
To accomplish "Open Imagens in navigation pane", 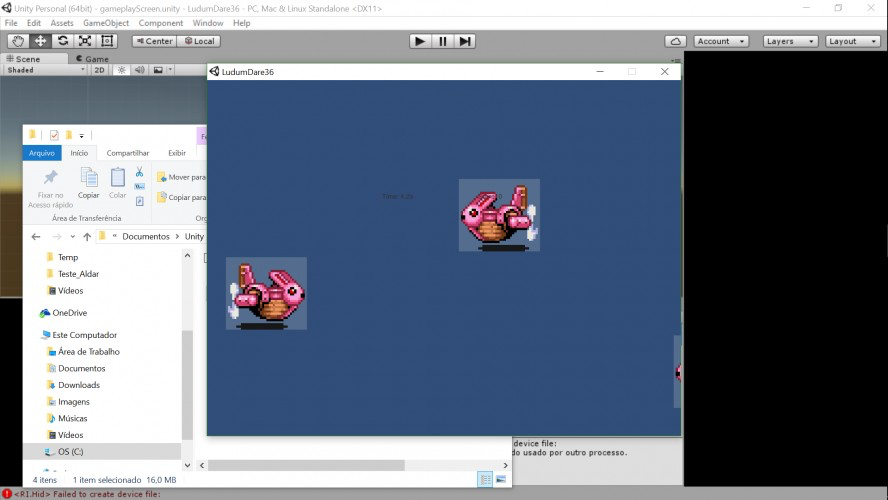I will [74, 402].
